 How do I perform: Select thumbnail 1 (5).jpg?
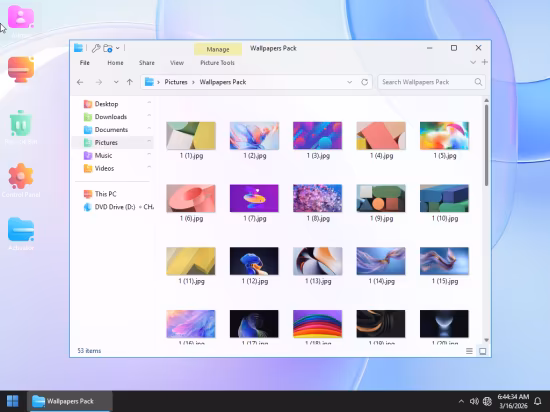point(444,136)
